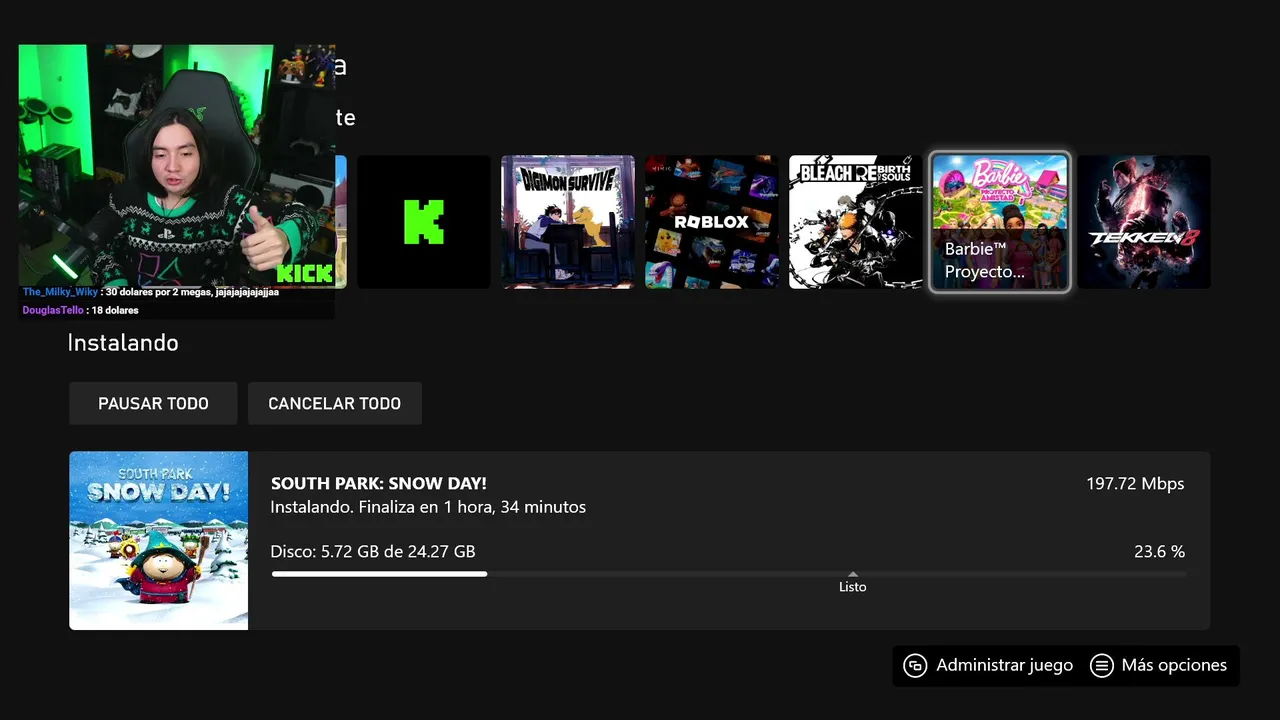This screenshot has height=720, width=1280.
Task: Choose the Administrar juego label
Action: pyautogui.click(x=1004, y=665)
